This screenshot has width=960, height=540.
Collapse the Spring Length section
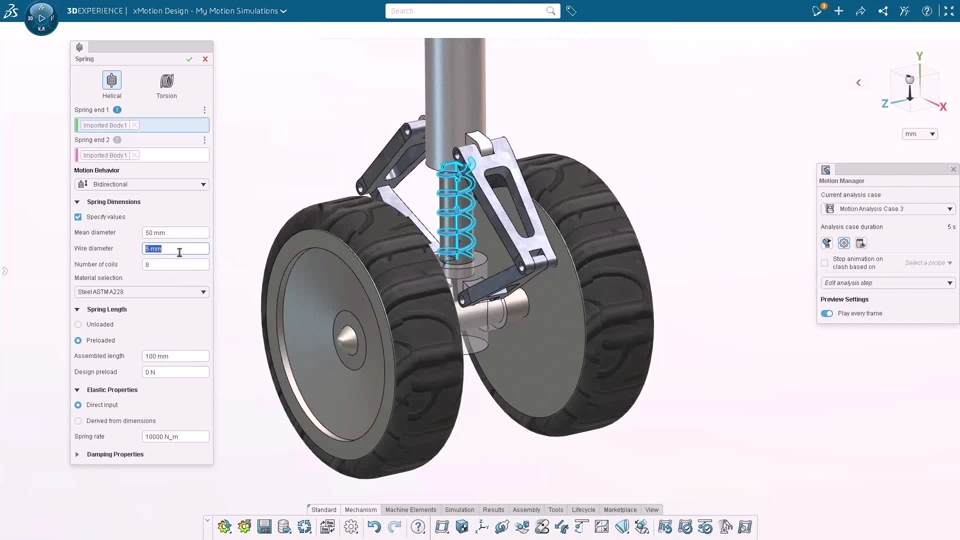tap(77, 310)
